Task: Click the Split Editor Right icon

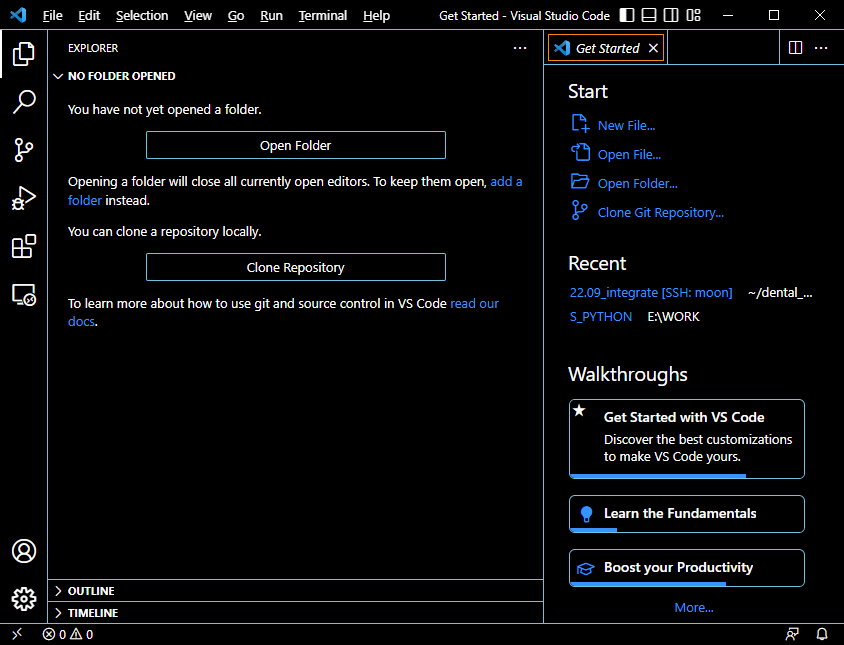Action: [796, 48]
